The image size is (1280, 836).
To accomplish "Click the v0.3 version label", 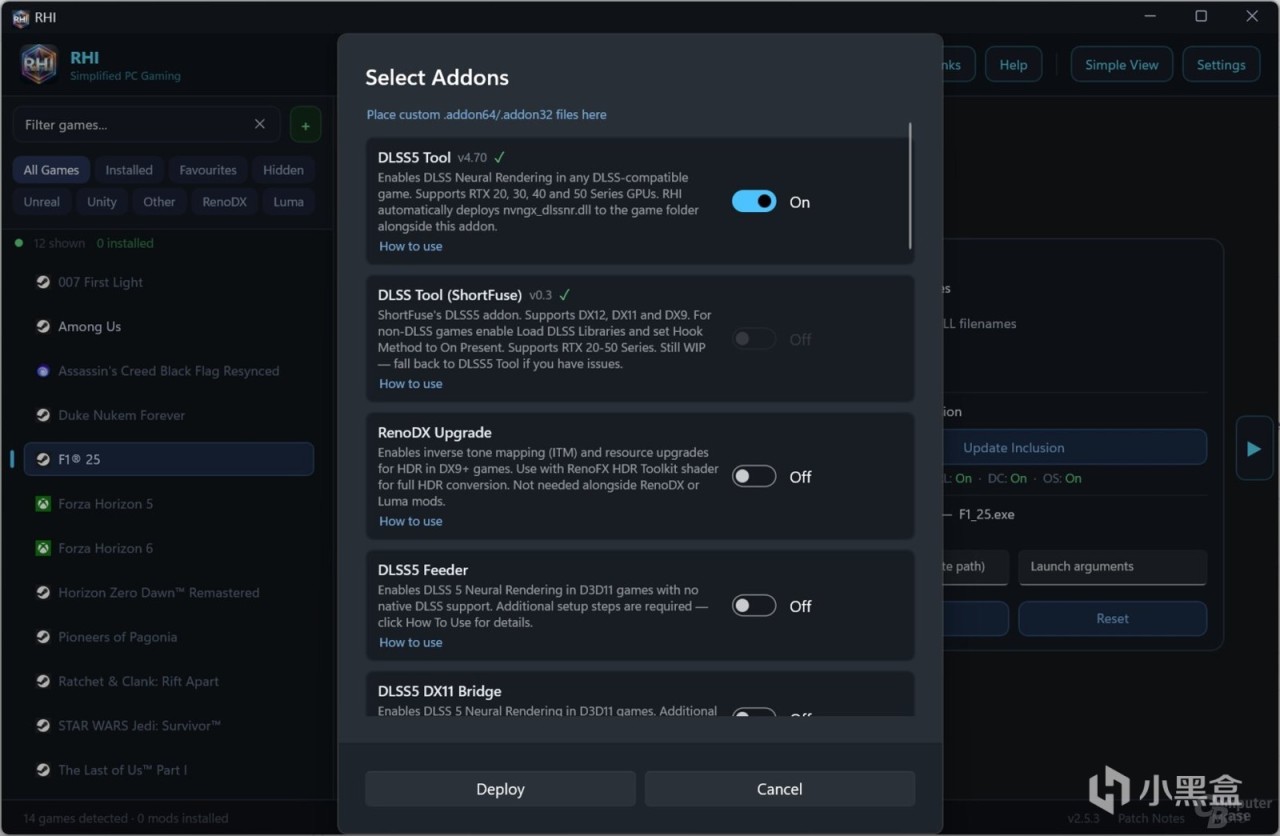I will (x=541, y=295).
